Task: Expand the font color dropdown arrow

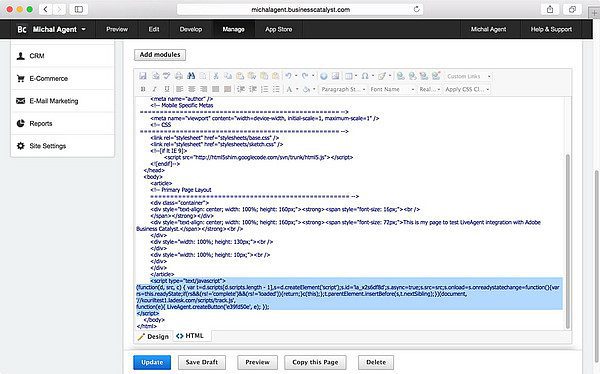Action: pos(297,89)
